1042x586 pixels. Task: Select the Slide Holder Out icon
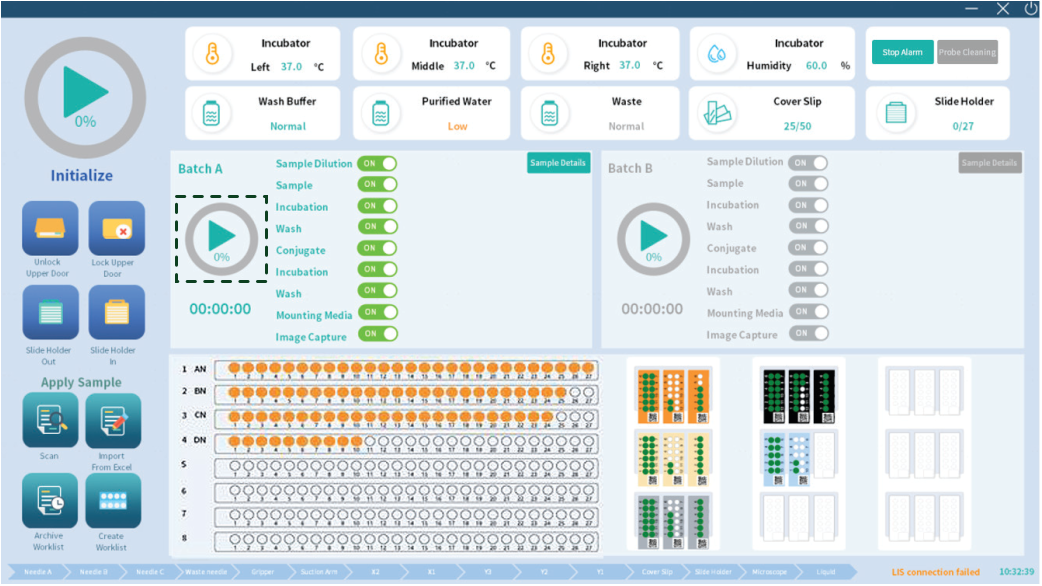tap(50, 312)
